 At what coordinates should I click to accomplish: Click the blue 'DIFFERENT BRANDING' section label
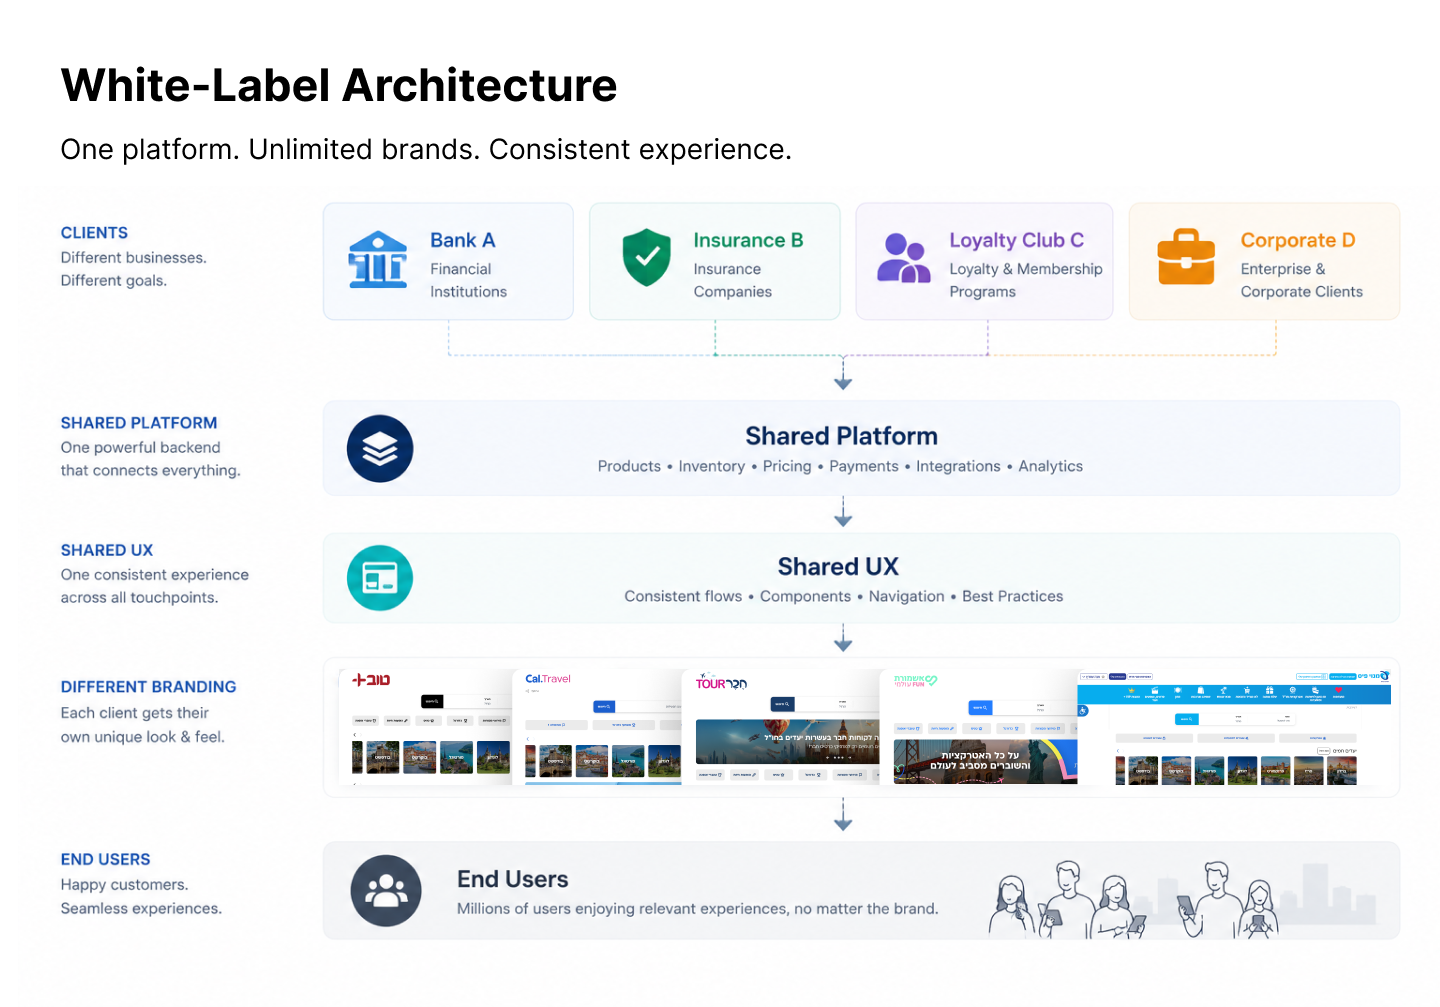(148, 687)
